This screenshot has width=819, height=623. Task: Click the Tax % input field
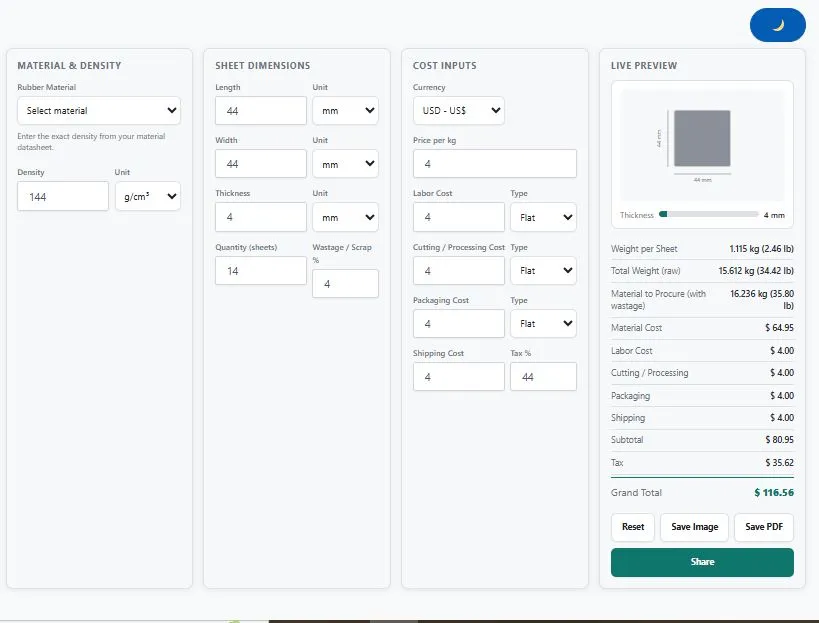pos(543,377)
